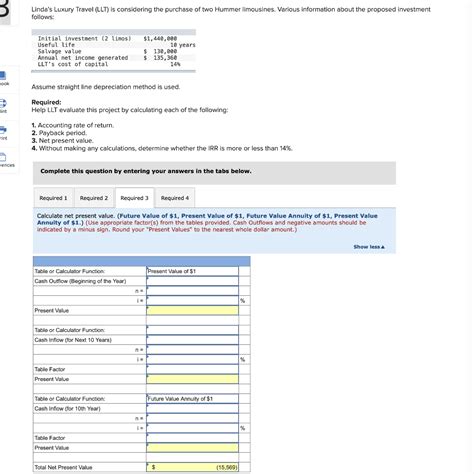The width and height of the screenshot is (474, 474).
Task: Click the '$1,440,000' investment value
Action: (x=160, y=39)
